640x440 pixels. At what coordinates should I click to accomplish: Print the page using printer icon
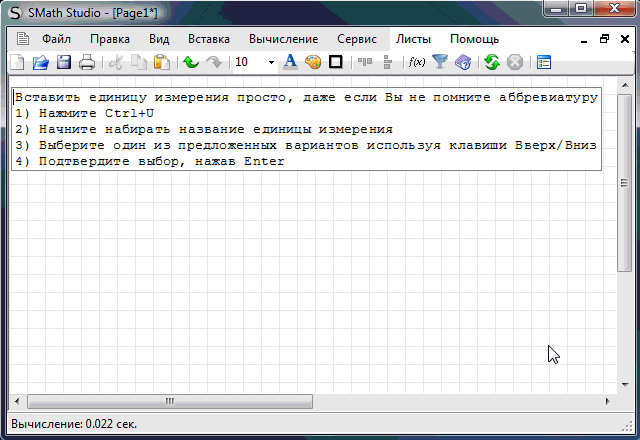click(87, 62)
